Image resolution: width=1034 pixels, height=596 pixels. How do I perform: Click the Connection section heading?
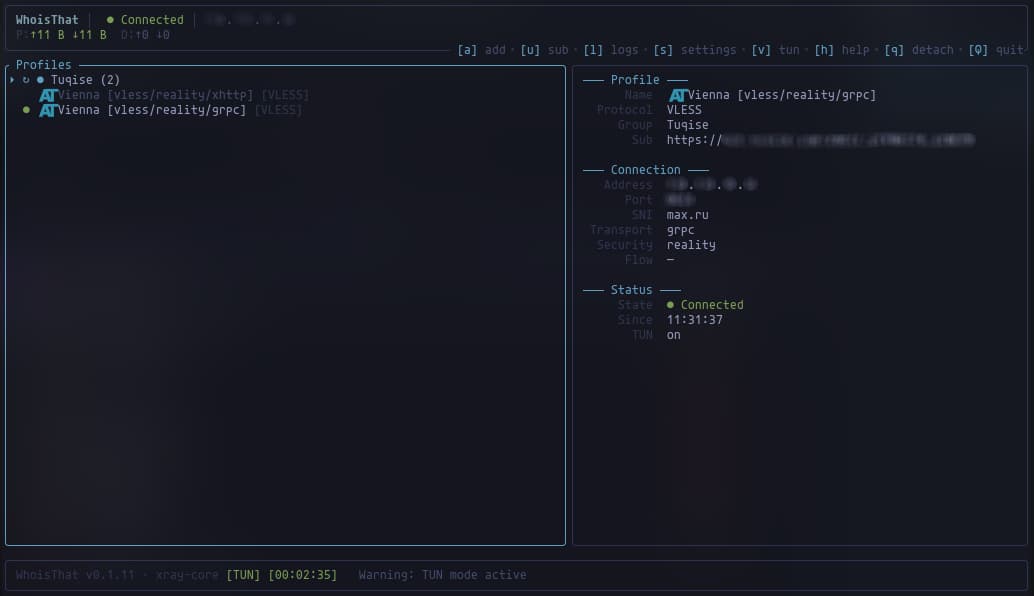tap(646, 169)
